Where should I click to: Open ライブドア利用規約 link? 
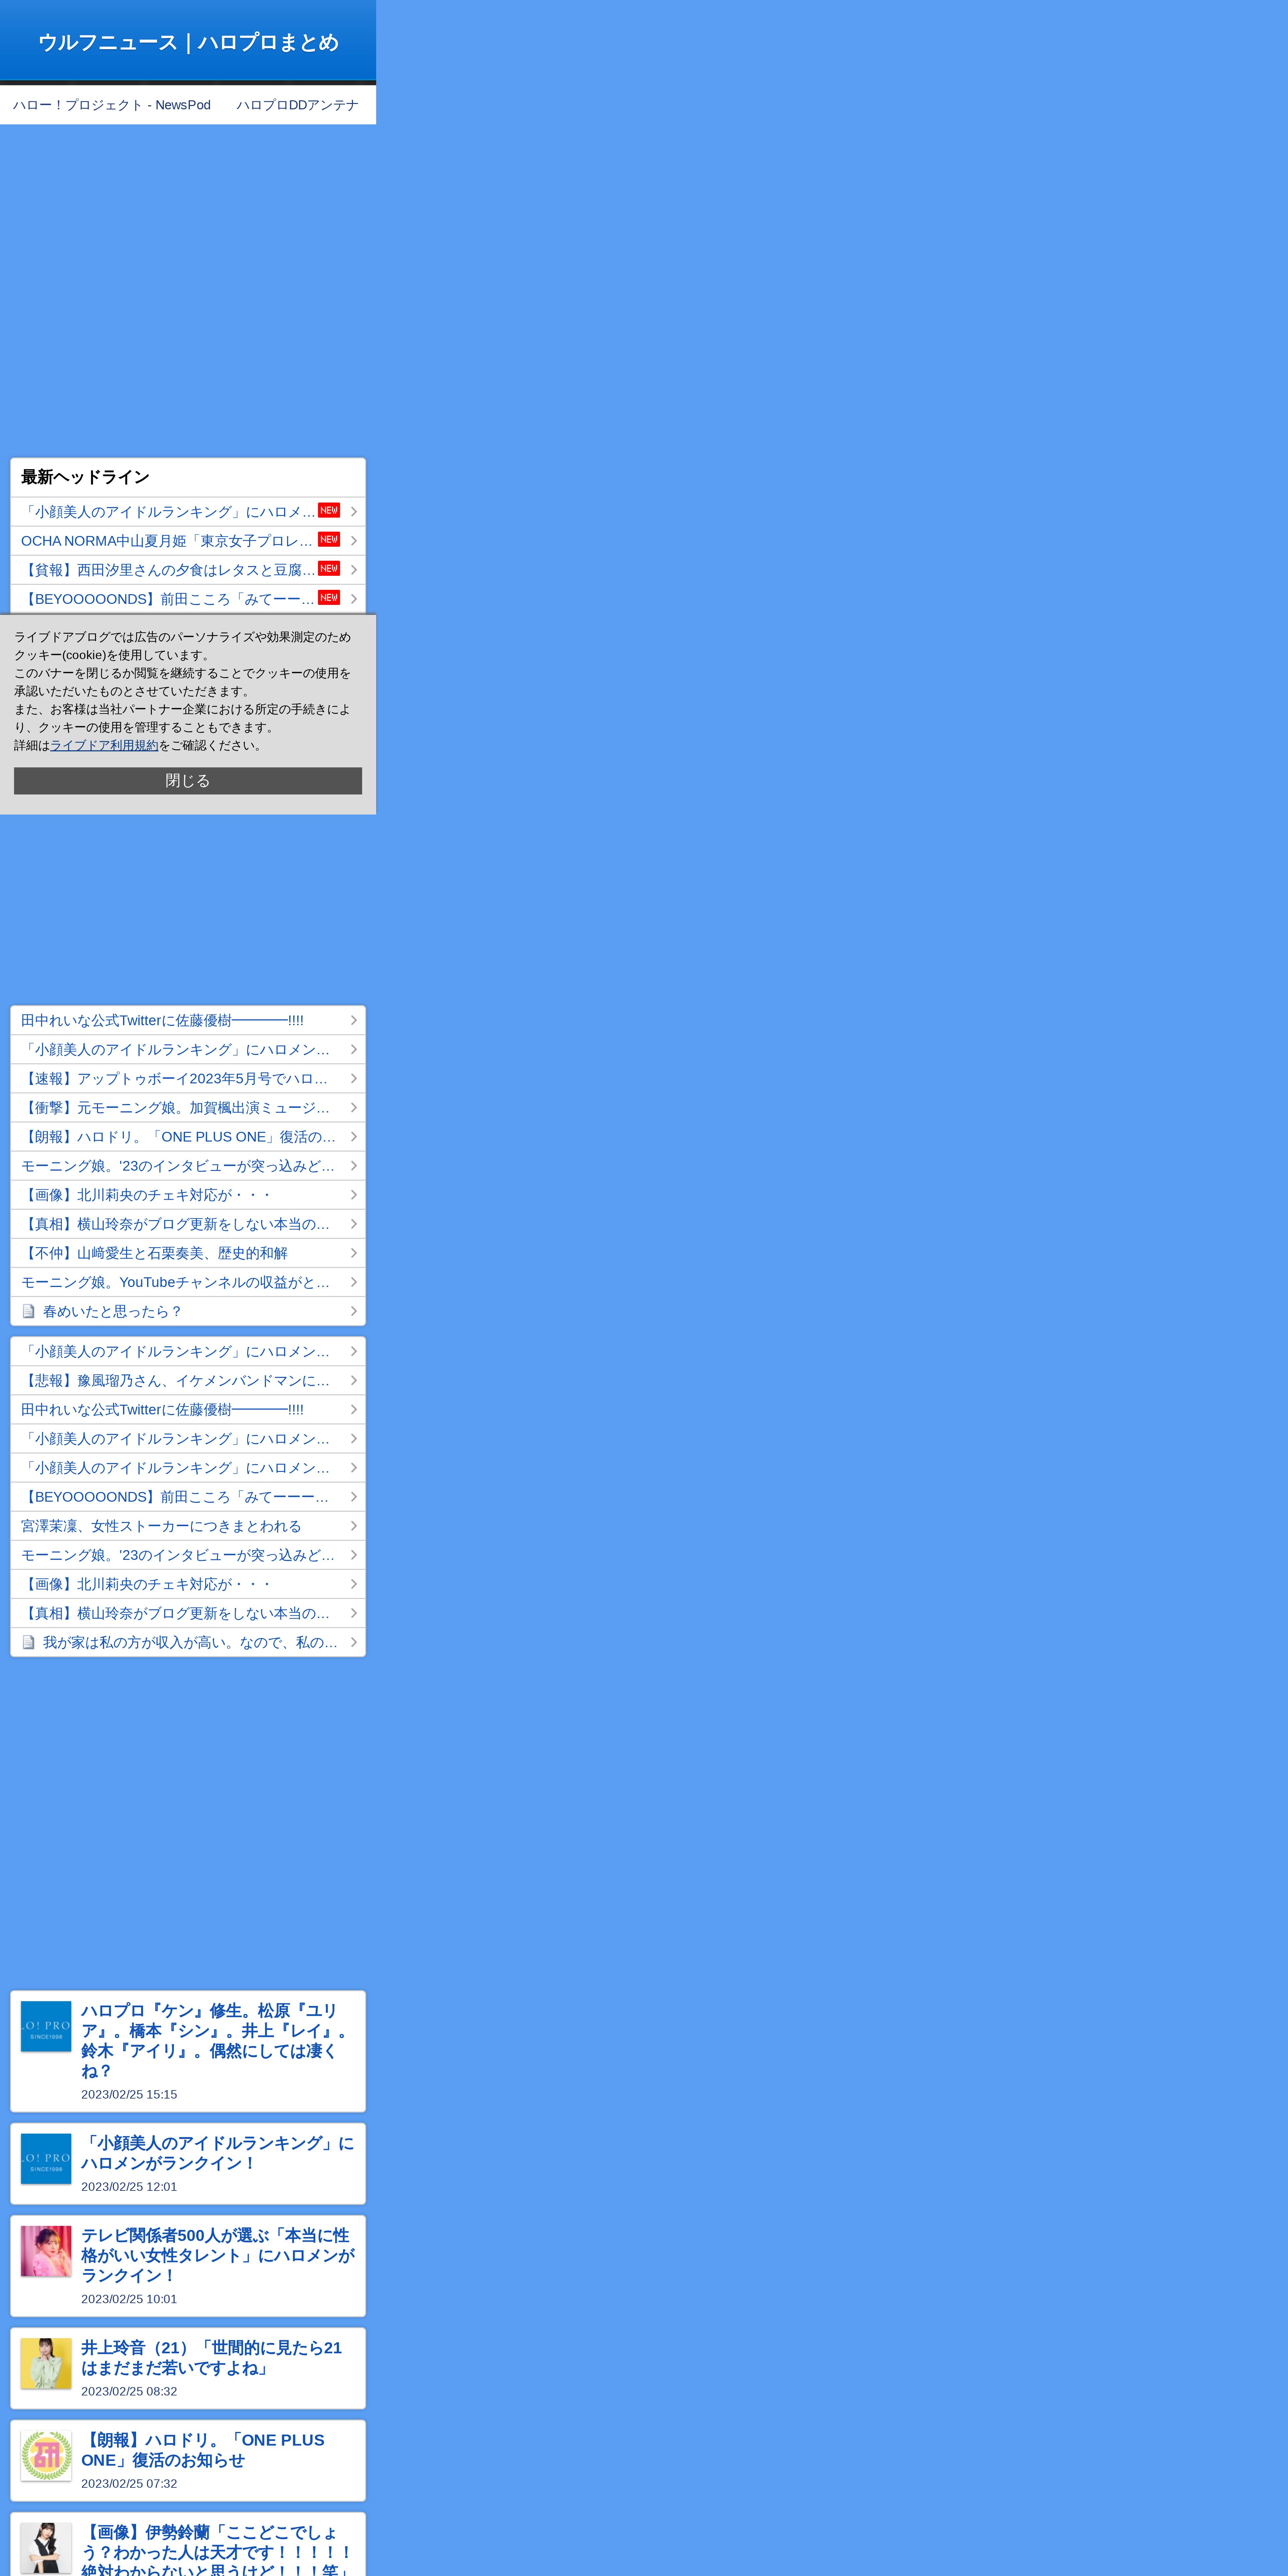[104, 745]
